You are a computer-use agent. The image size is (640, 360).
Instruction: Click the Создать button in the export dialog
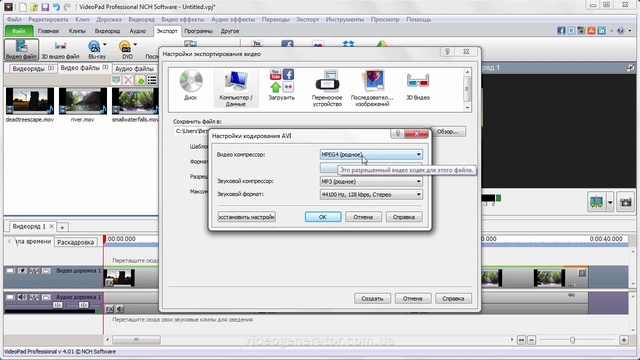coord(372,298)
